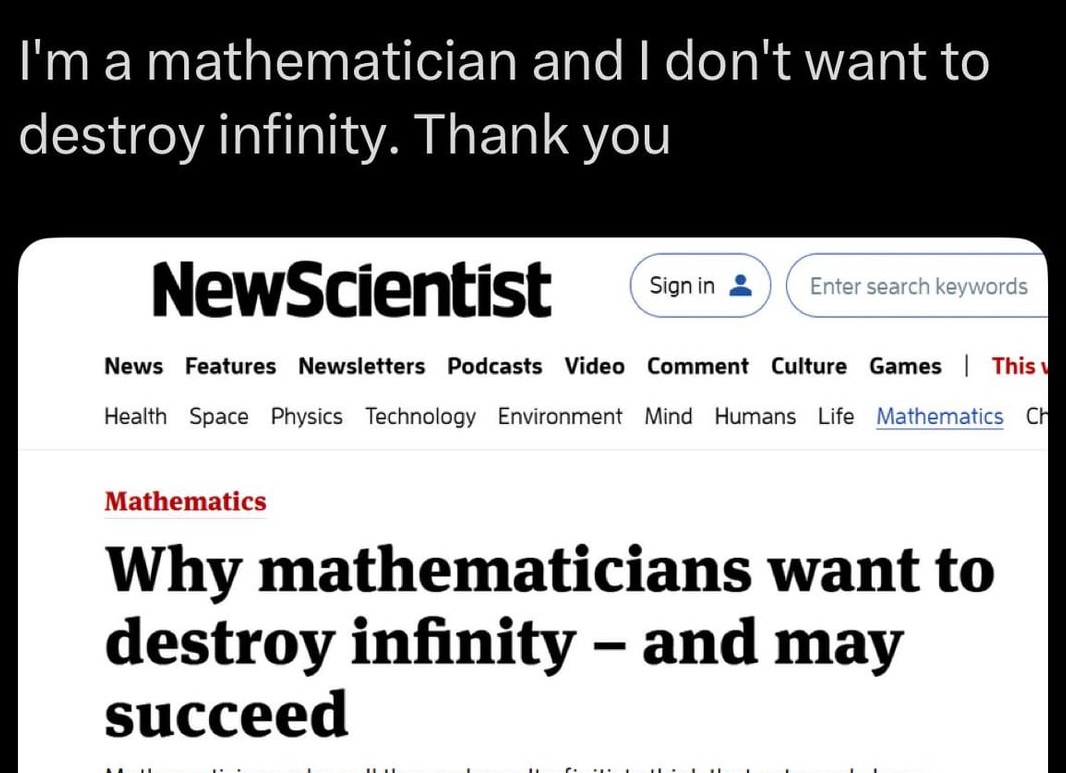Viewport: 1066px width, 773px height.
Task: Click the user profile icon
Action: 740,287
